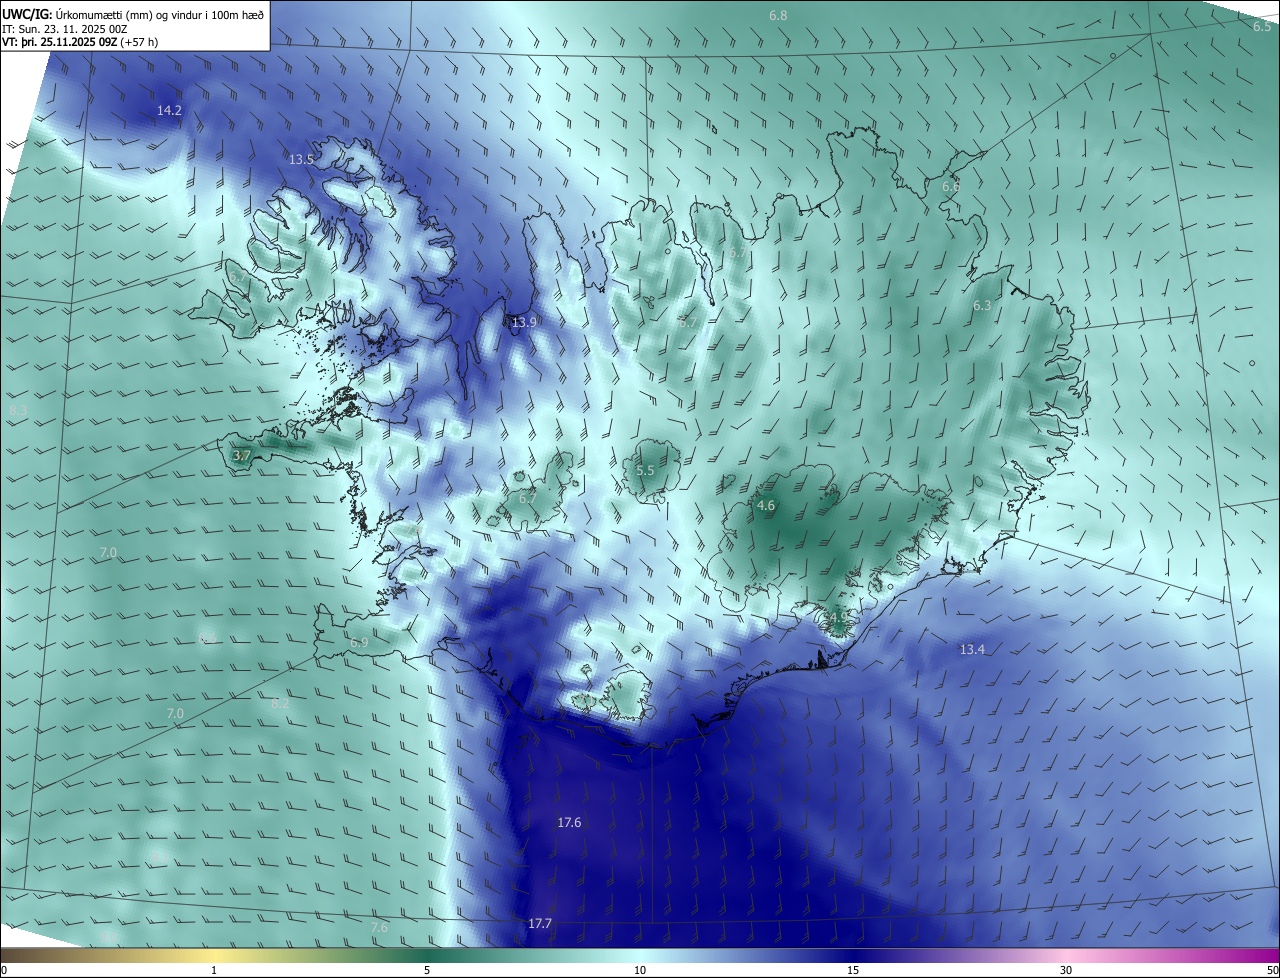
Task: Click the 13.4 value off the southeast coast
Action: [972, 650]
